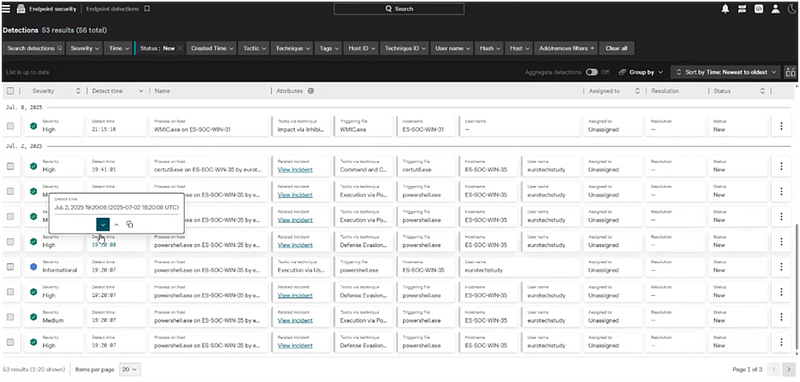Select all detections via header checkbox
This screenshot has height=382, width=800.
(x=10, y=91)
